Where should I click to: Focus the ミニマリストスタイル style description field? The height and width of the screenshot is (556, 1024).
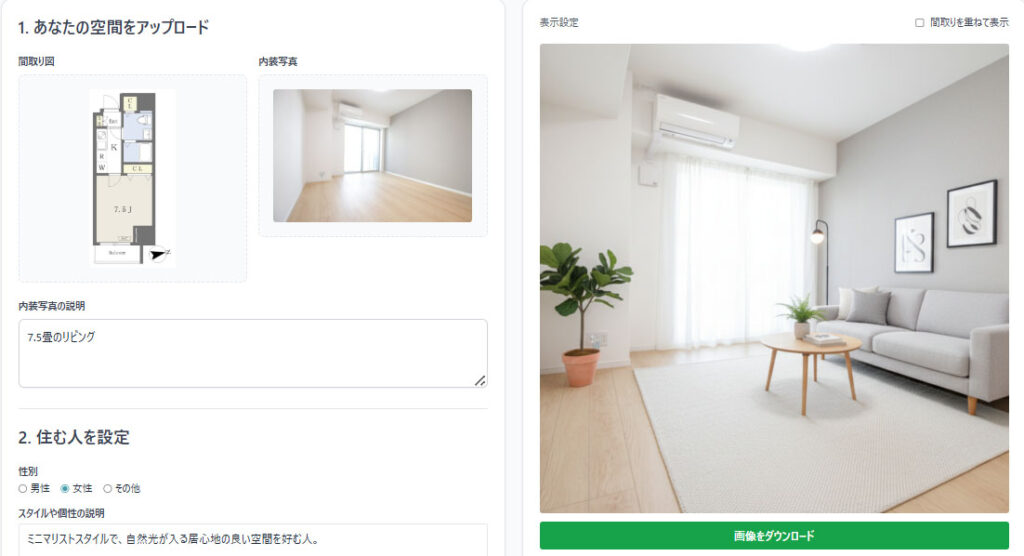253,540
